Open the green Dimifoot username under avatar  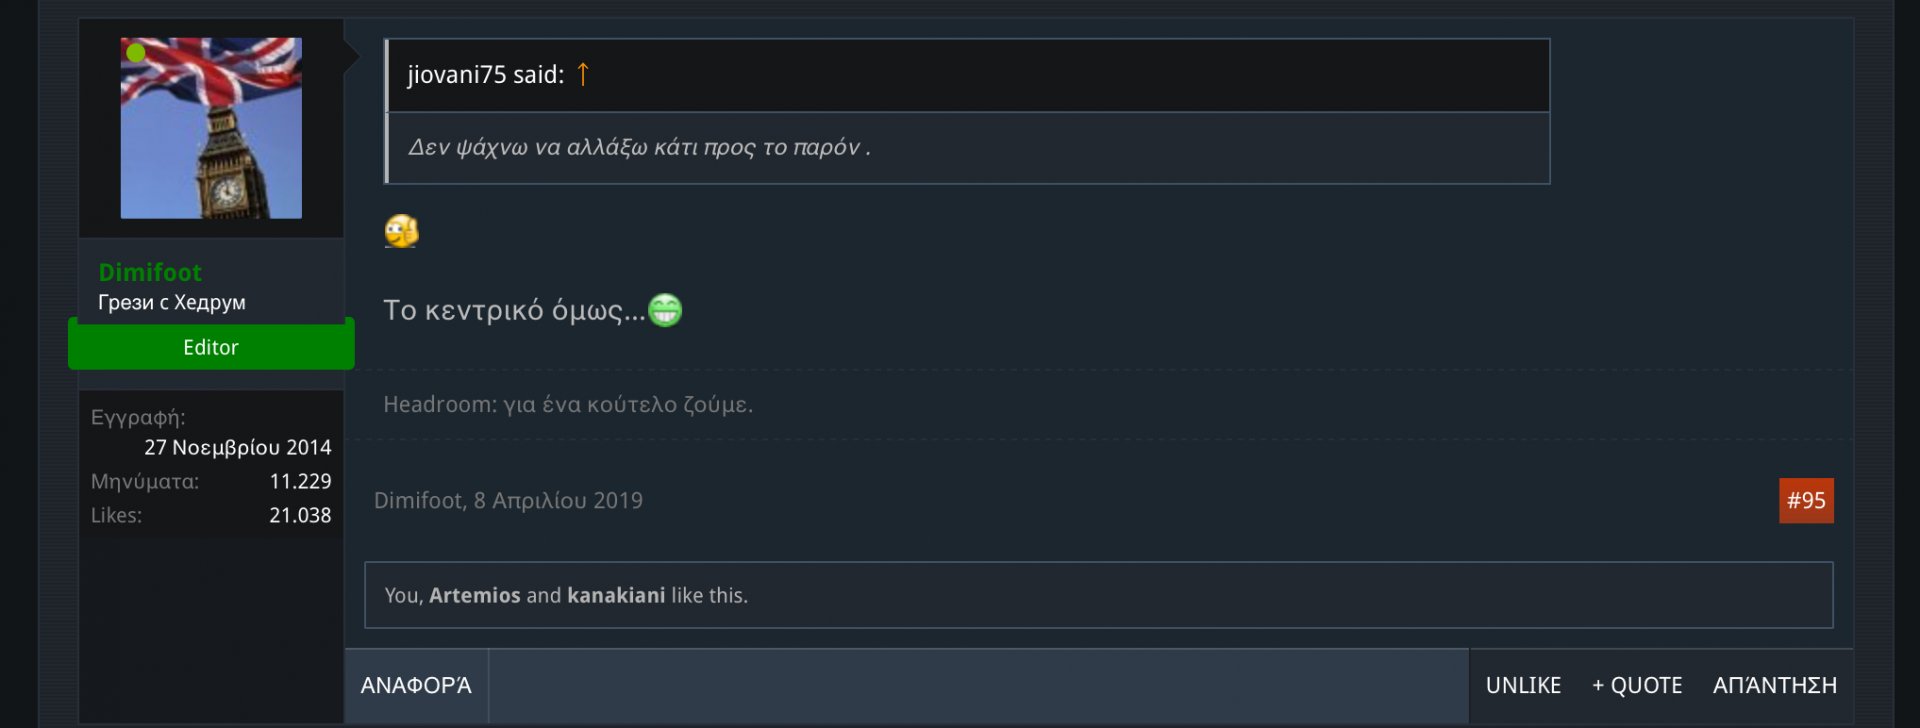150,272
